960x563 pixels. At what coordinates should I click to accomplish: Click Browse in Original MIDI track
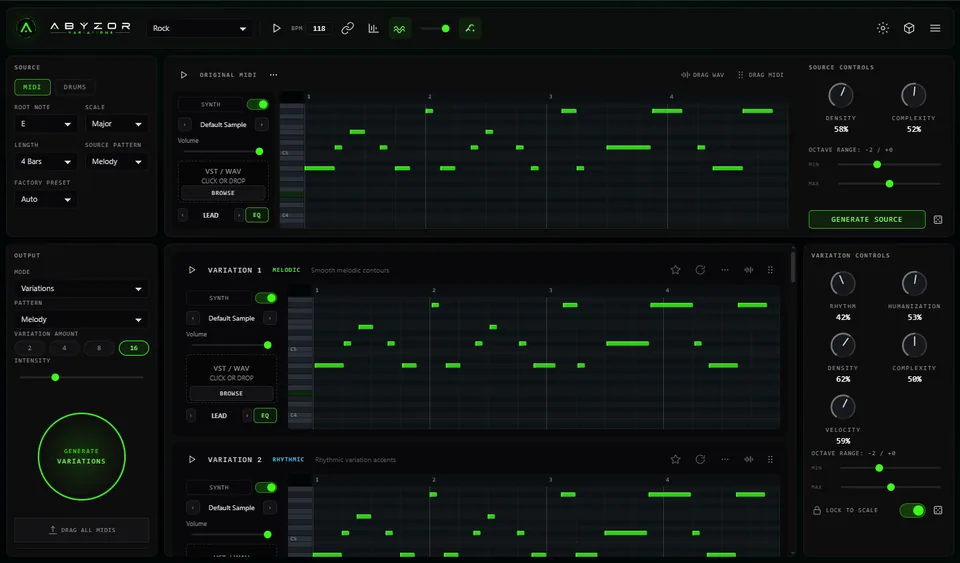[223, 193]
